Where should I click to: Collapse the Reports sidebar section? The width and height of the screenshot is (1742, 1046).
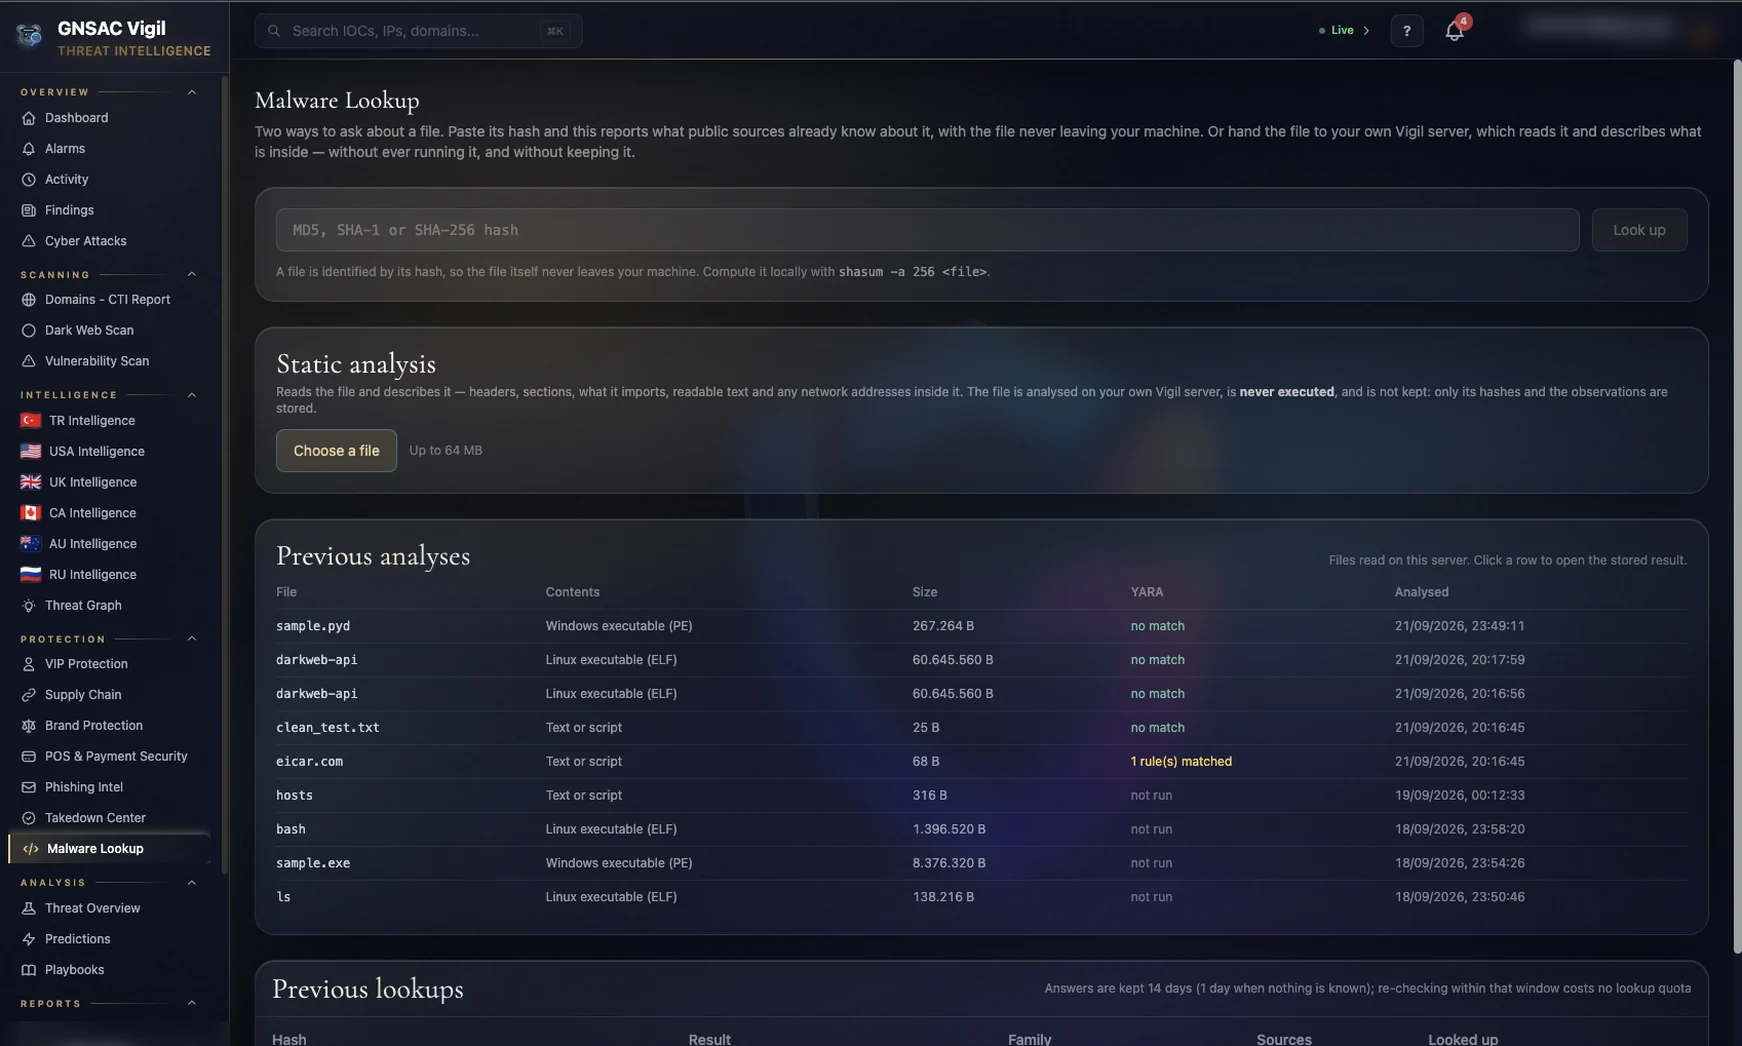tap(192, 1004)
